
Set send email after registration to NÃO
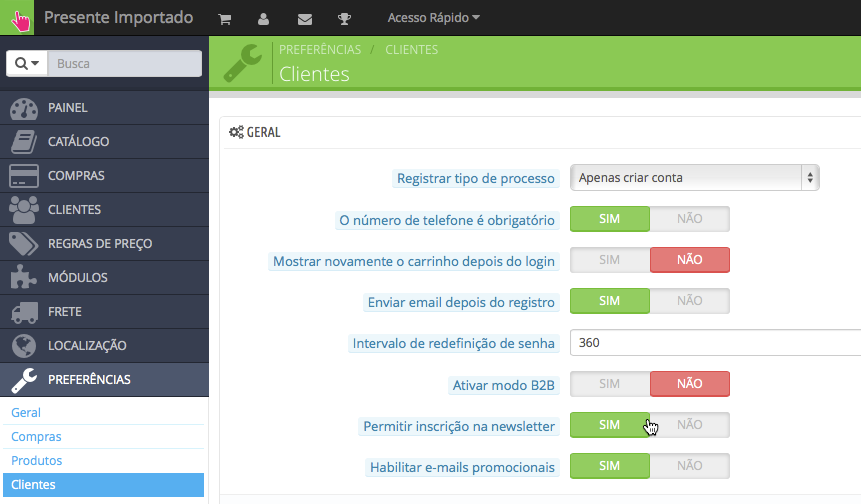coord(690,301)
